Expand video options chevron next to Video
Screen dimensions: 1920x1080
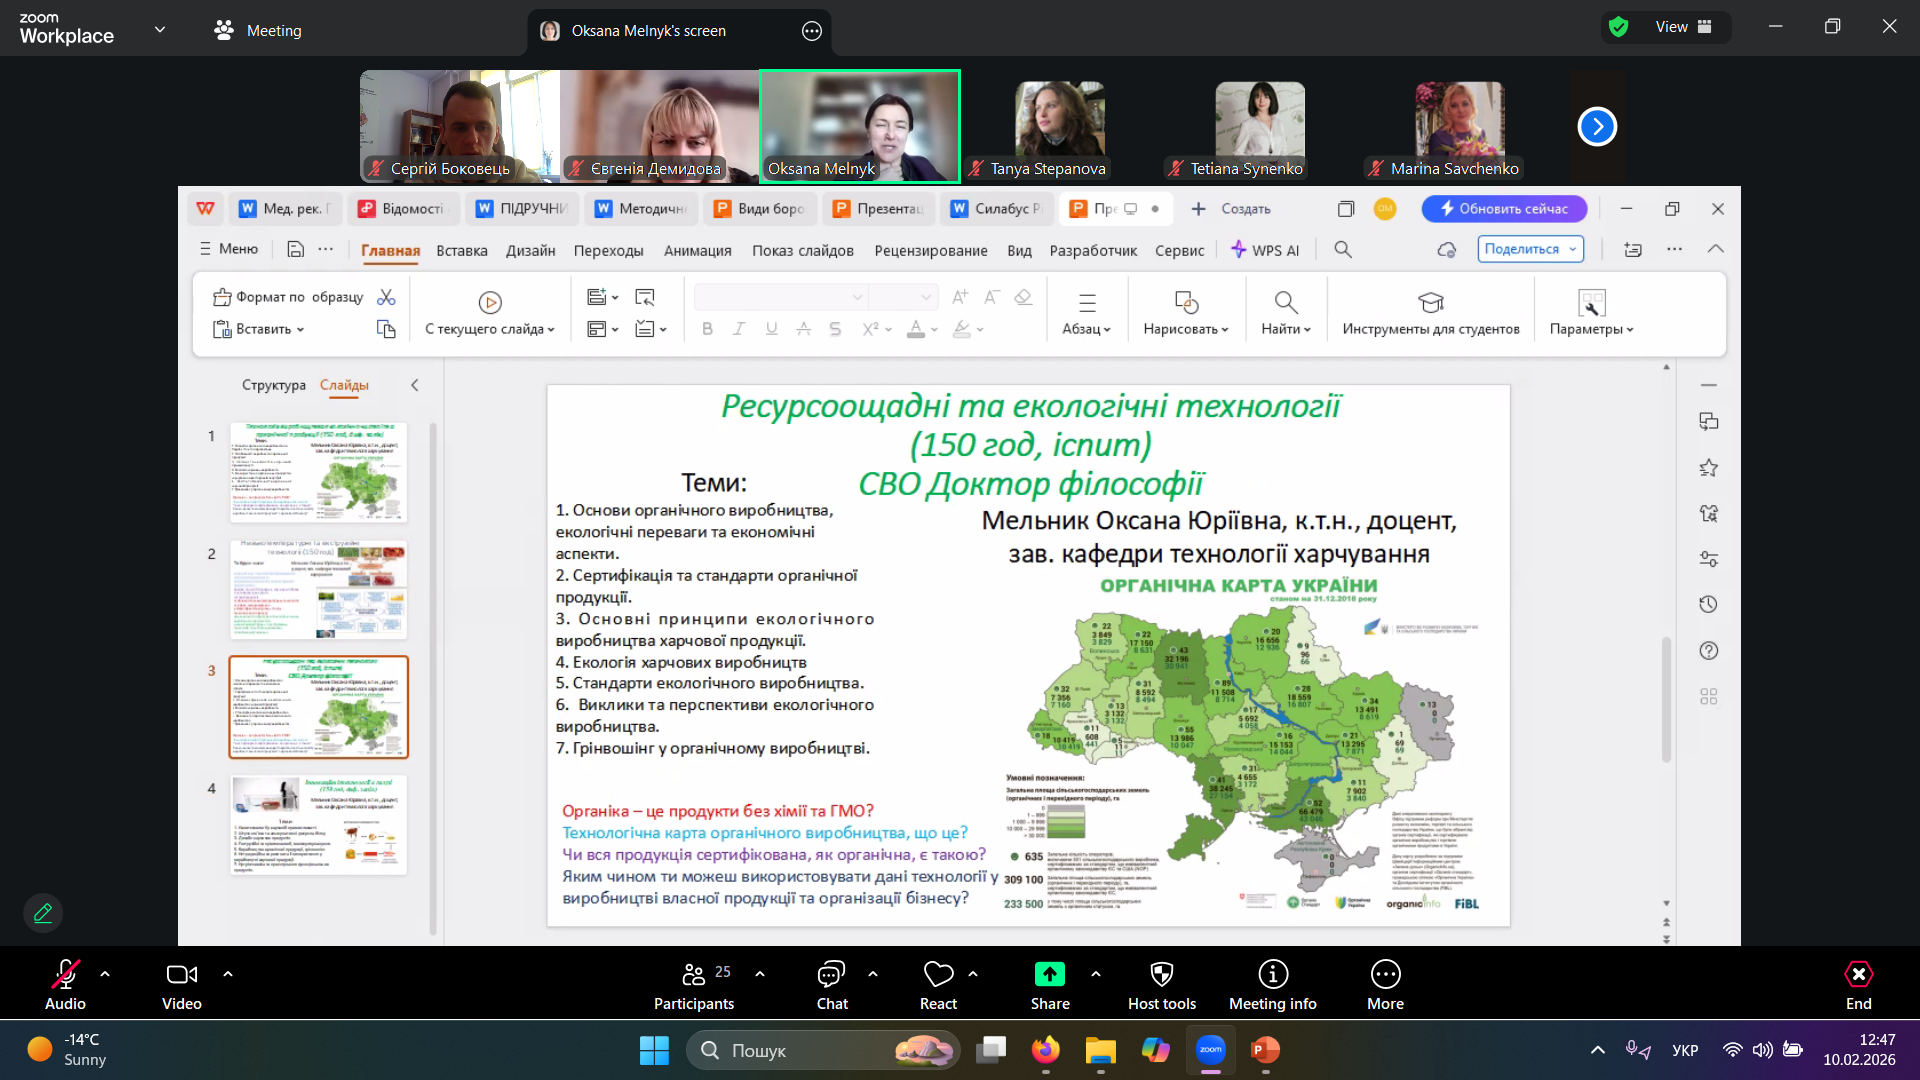pos(227,973)
